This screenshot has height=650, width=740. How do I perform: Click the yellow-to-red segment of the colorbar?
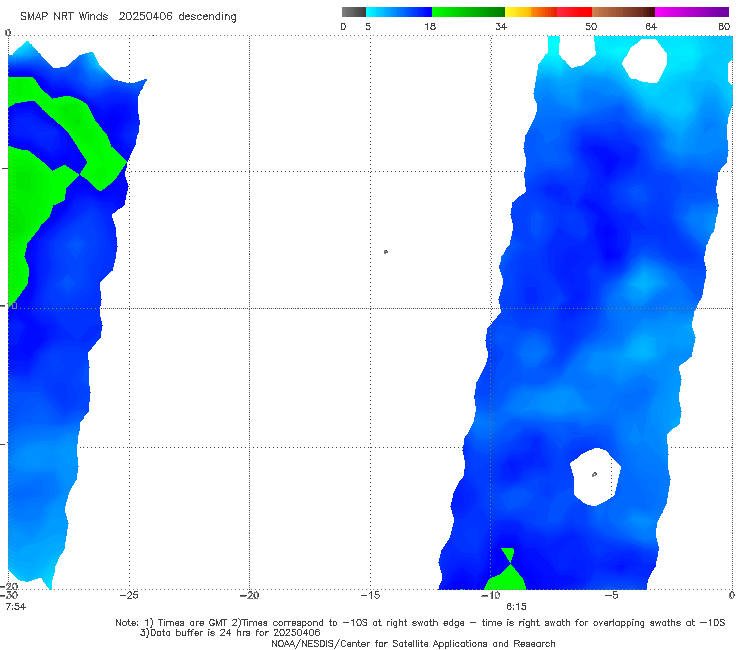[x=548, y=12]
